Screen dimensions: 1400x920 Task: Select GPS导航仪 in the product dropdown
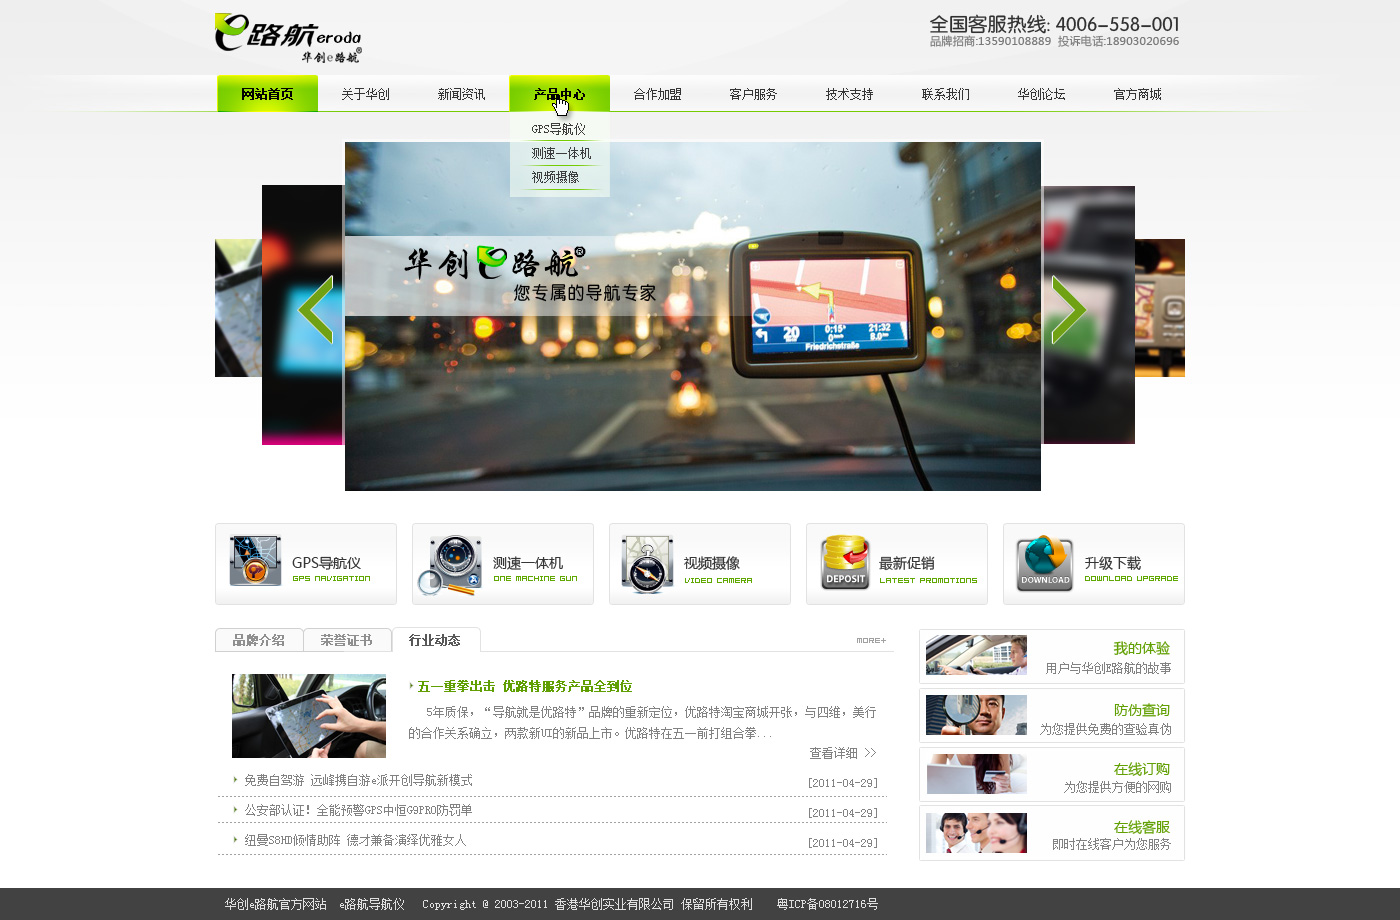pos(559,129)
